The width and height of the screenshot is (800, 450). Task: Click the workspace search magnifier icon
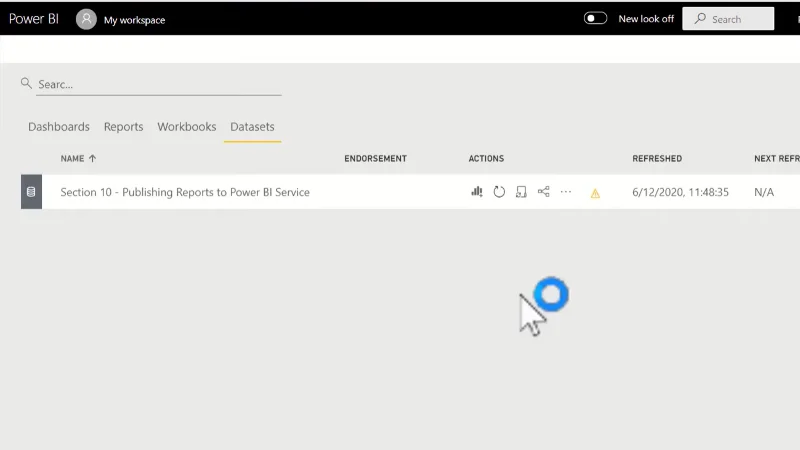(26, 83)
